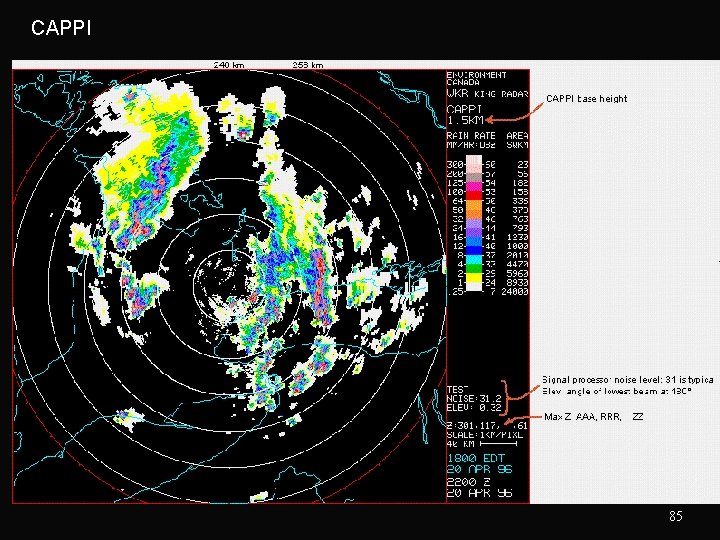Click the "253 km" range label
This screenshot has height=540, width=720.
[308, 65]
